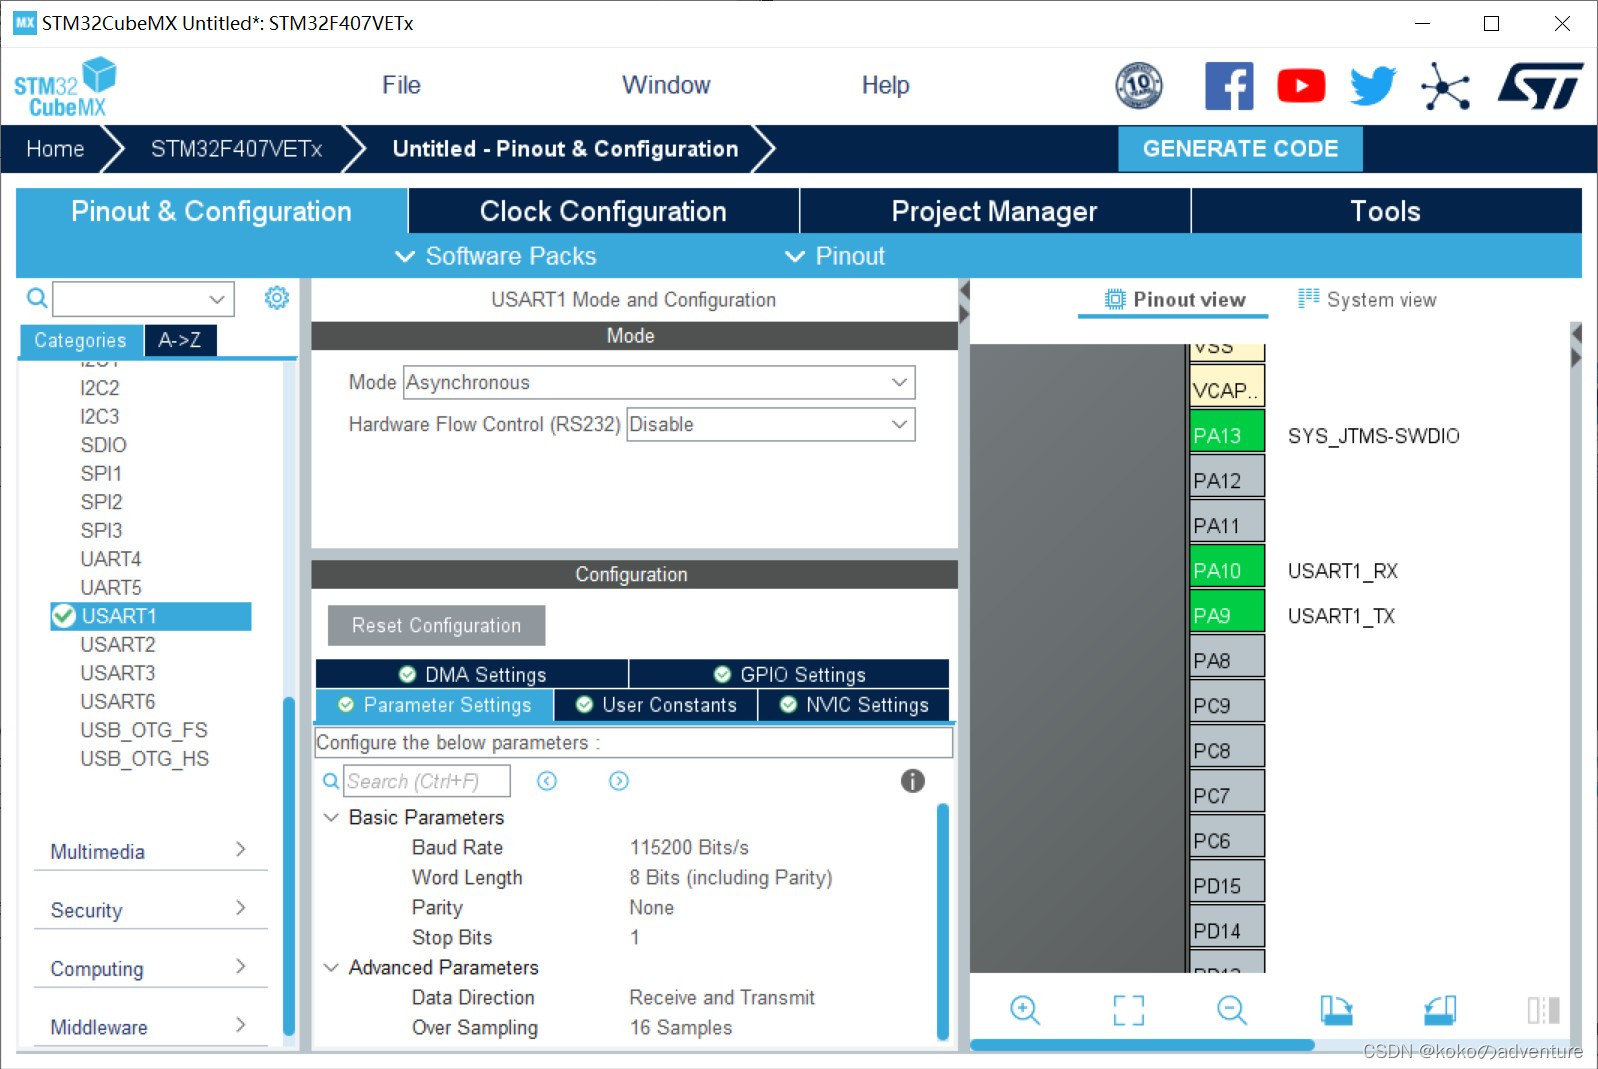
Task: Open the ST Twitter icon
Action: pyautogui.click(x=1373, y=86)
